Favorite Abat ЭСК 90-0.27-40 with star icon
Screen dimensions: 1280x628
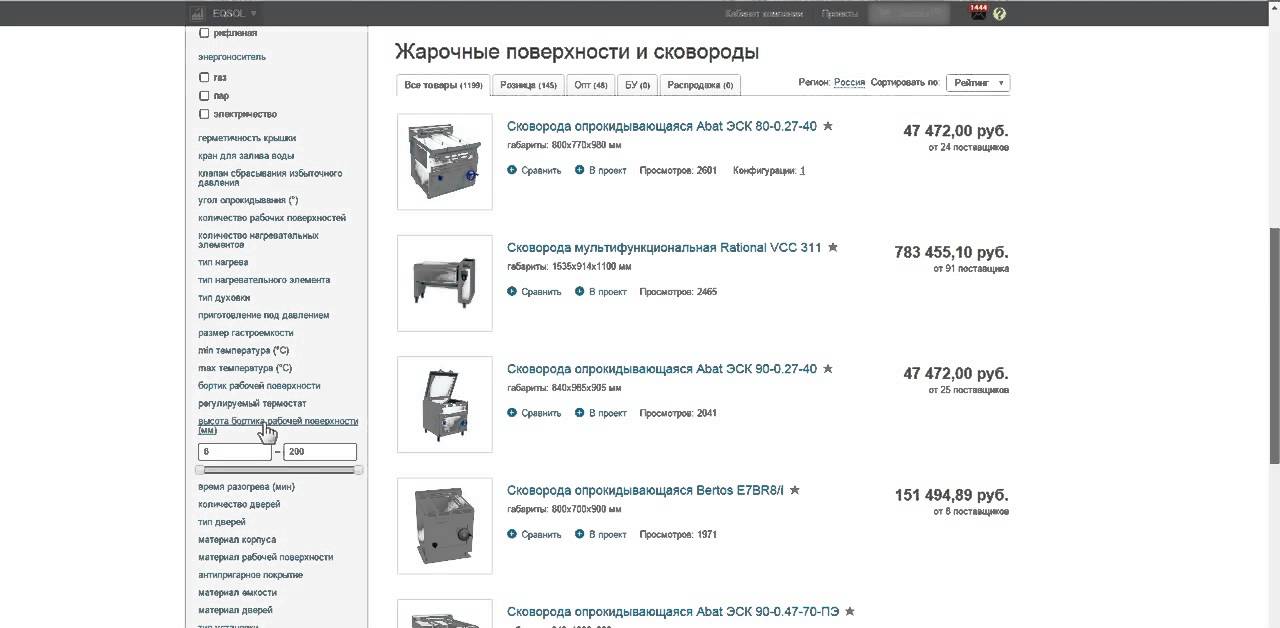pyautogui.click(x=828, y=368)
